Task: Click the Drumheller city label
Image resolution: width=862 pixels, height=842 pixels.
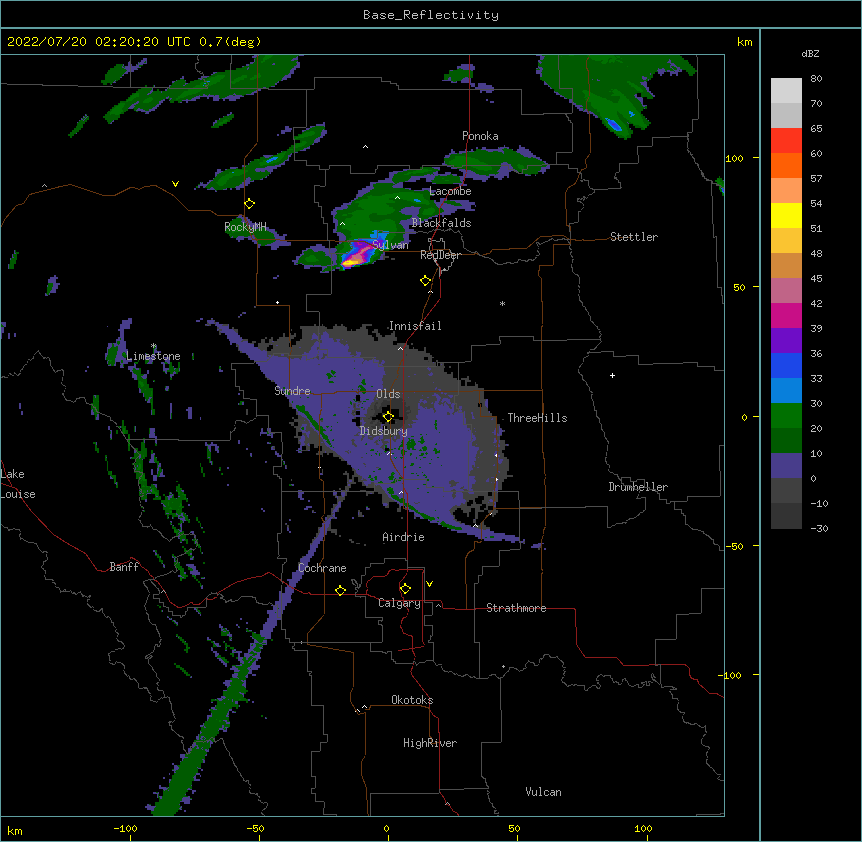Action: pos(638,487)
